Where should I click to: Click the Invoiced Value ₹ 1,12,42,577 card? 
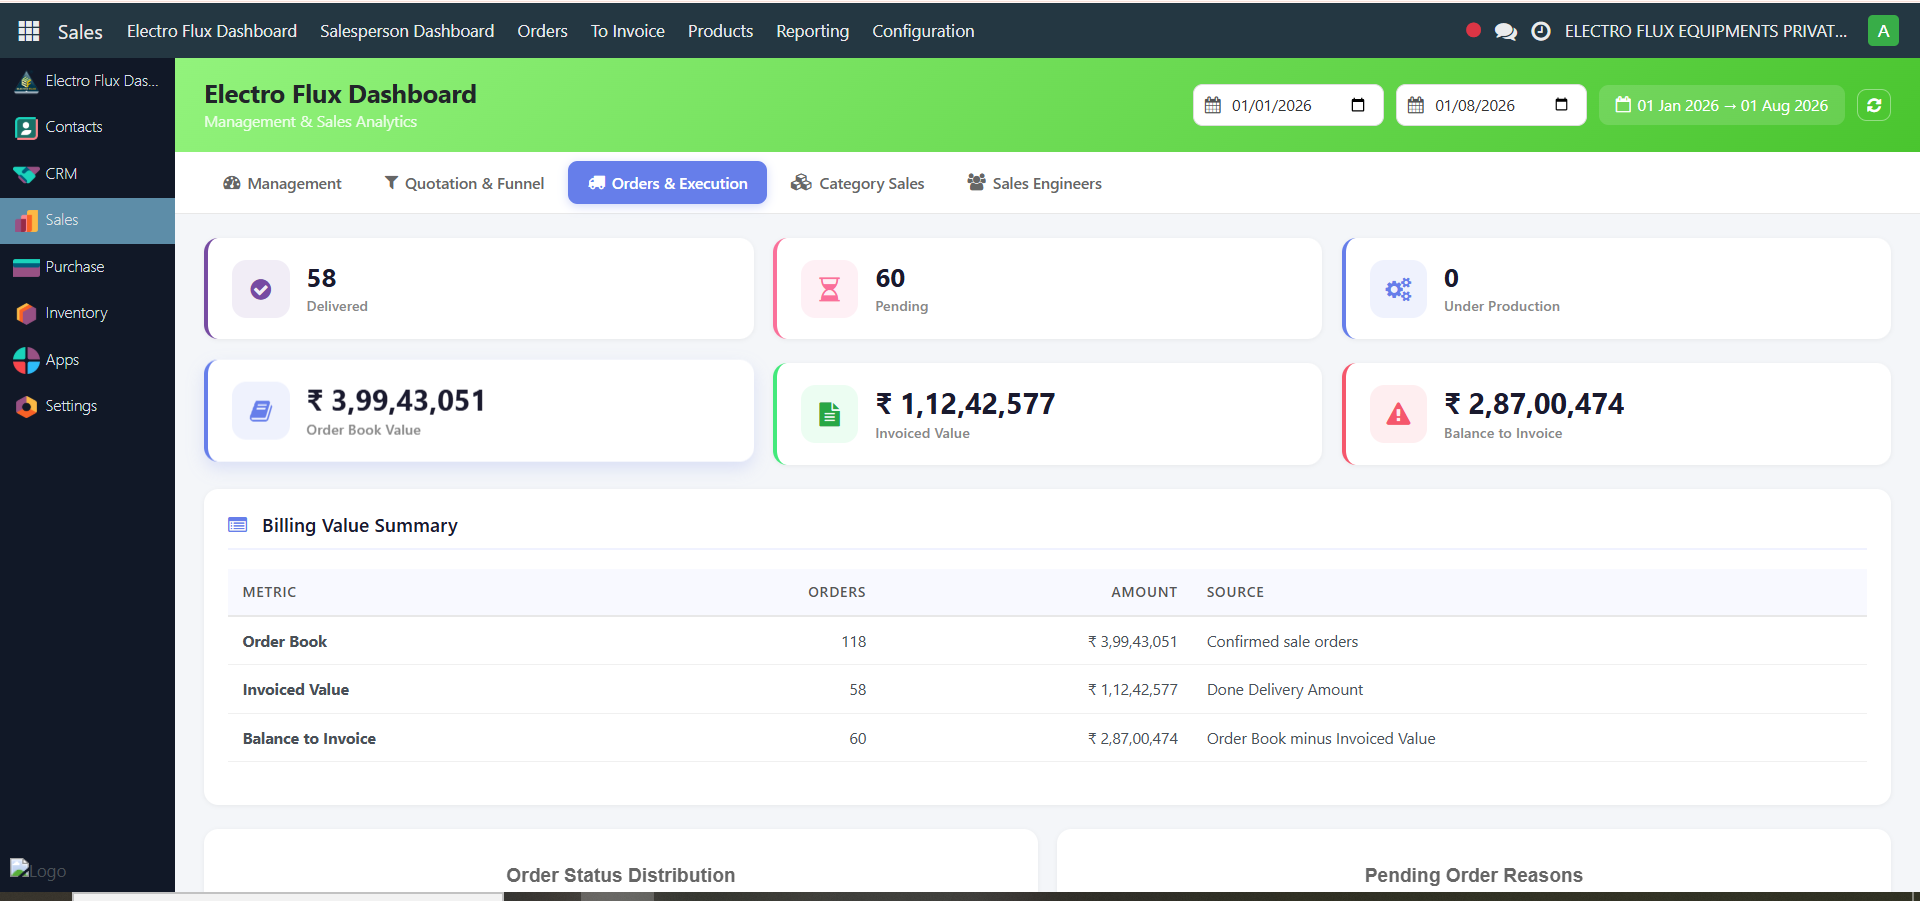click(1047, 414)
